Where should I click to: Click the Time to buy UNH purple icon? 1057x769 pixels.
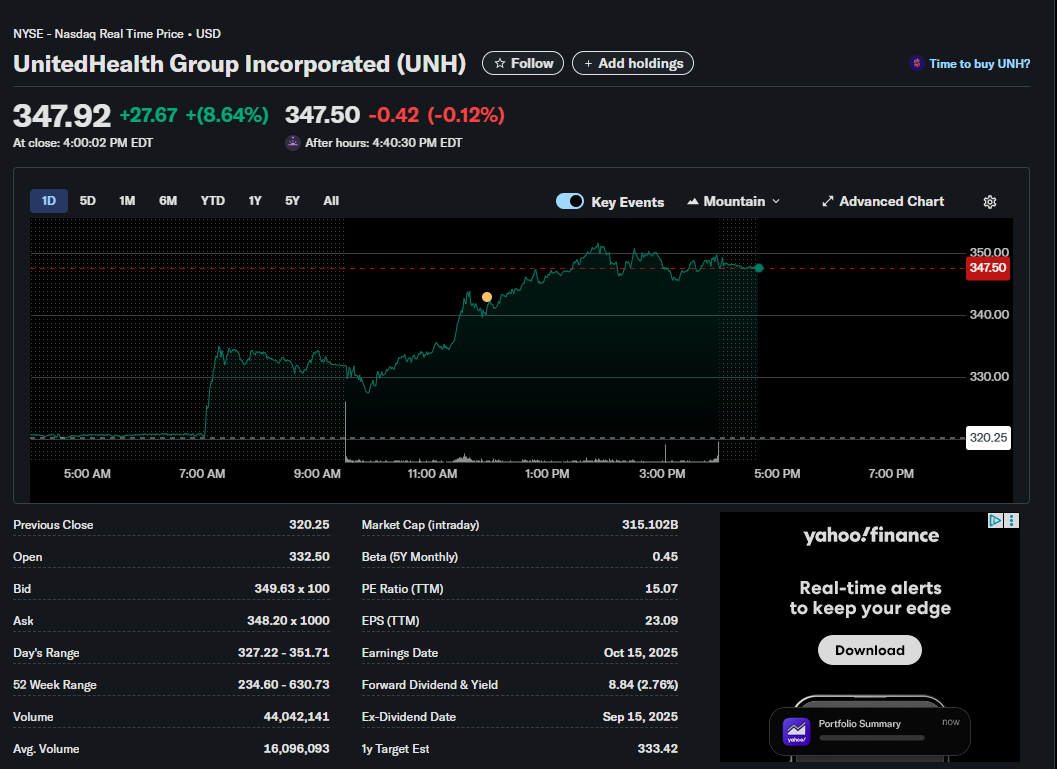click(x=916, y=63)
